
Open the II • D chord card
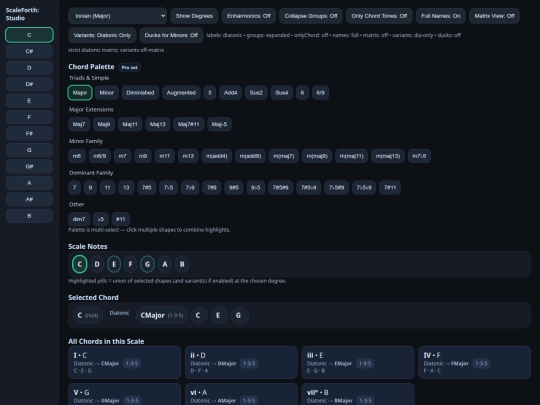tap(241, 363)
